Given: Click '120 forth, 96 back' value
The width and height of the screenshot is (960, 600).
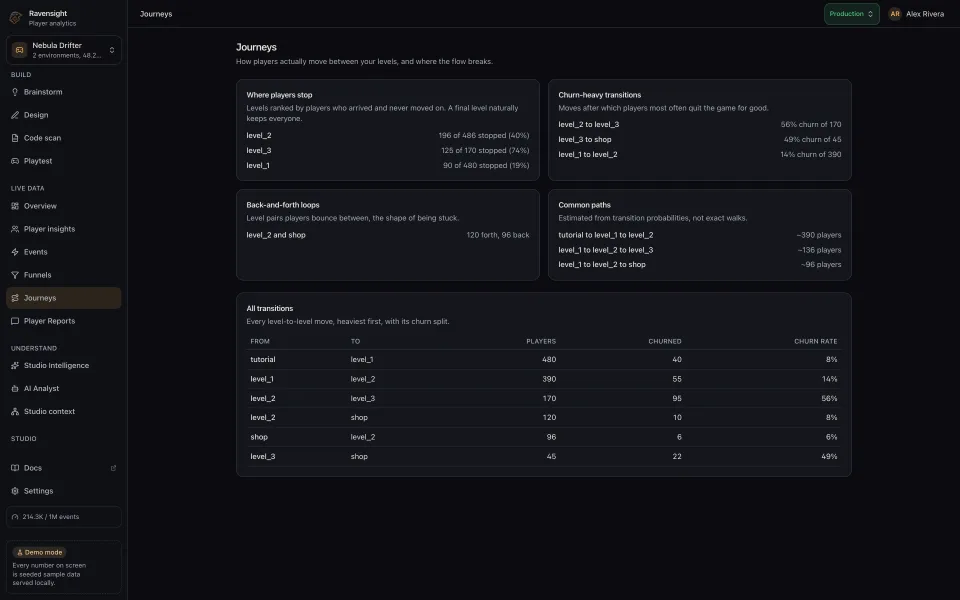Looking at the screenshot, I should point(498,234).
